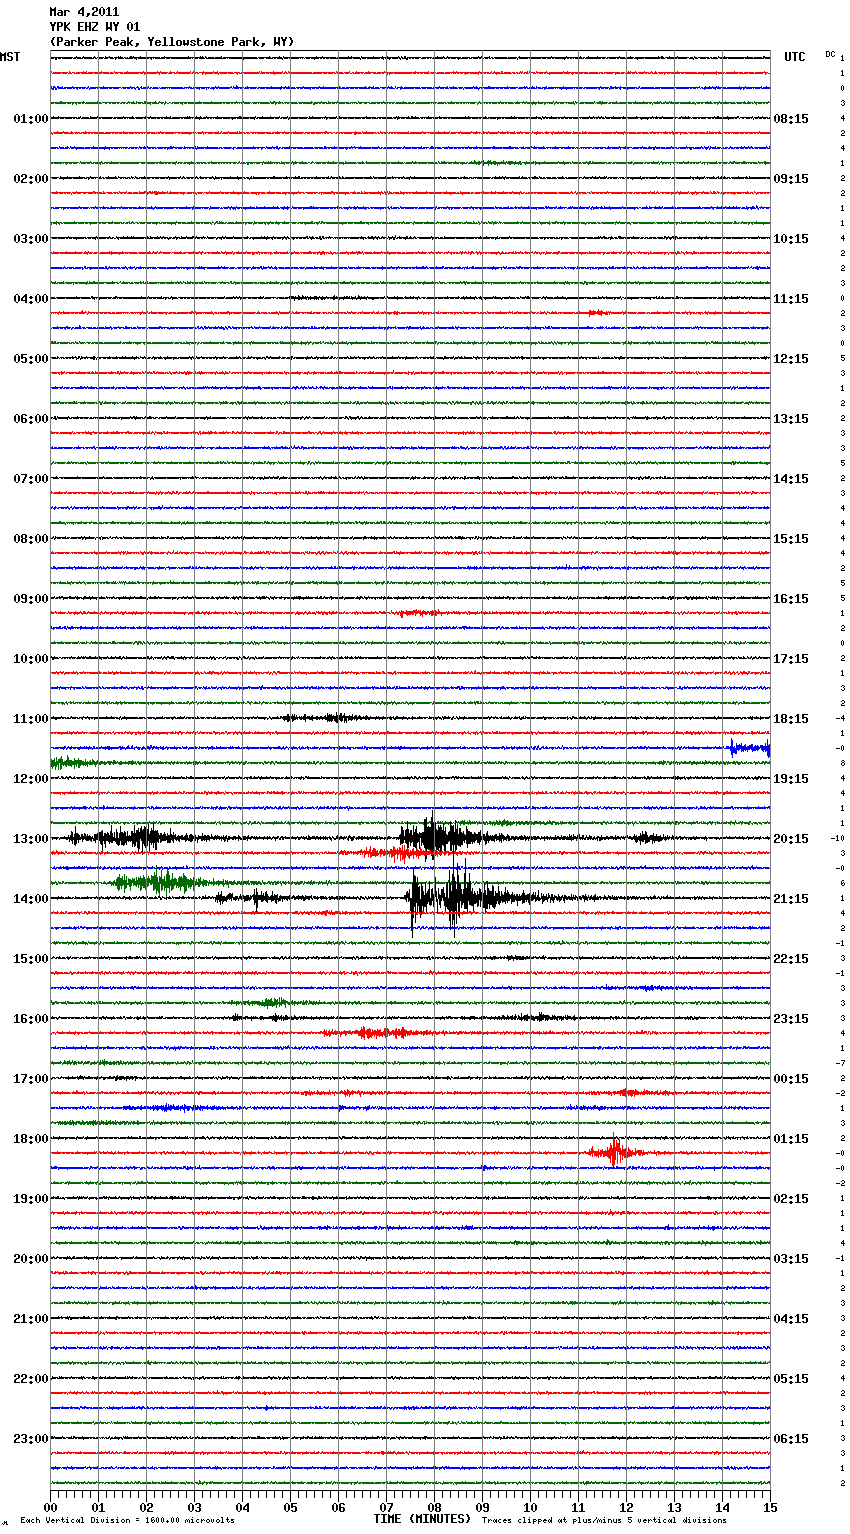Click the 10:15 UTC time label

tap(791, 239)
